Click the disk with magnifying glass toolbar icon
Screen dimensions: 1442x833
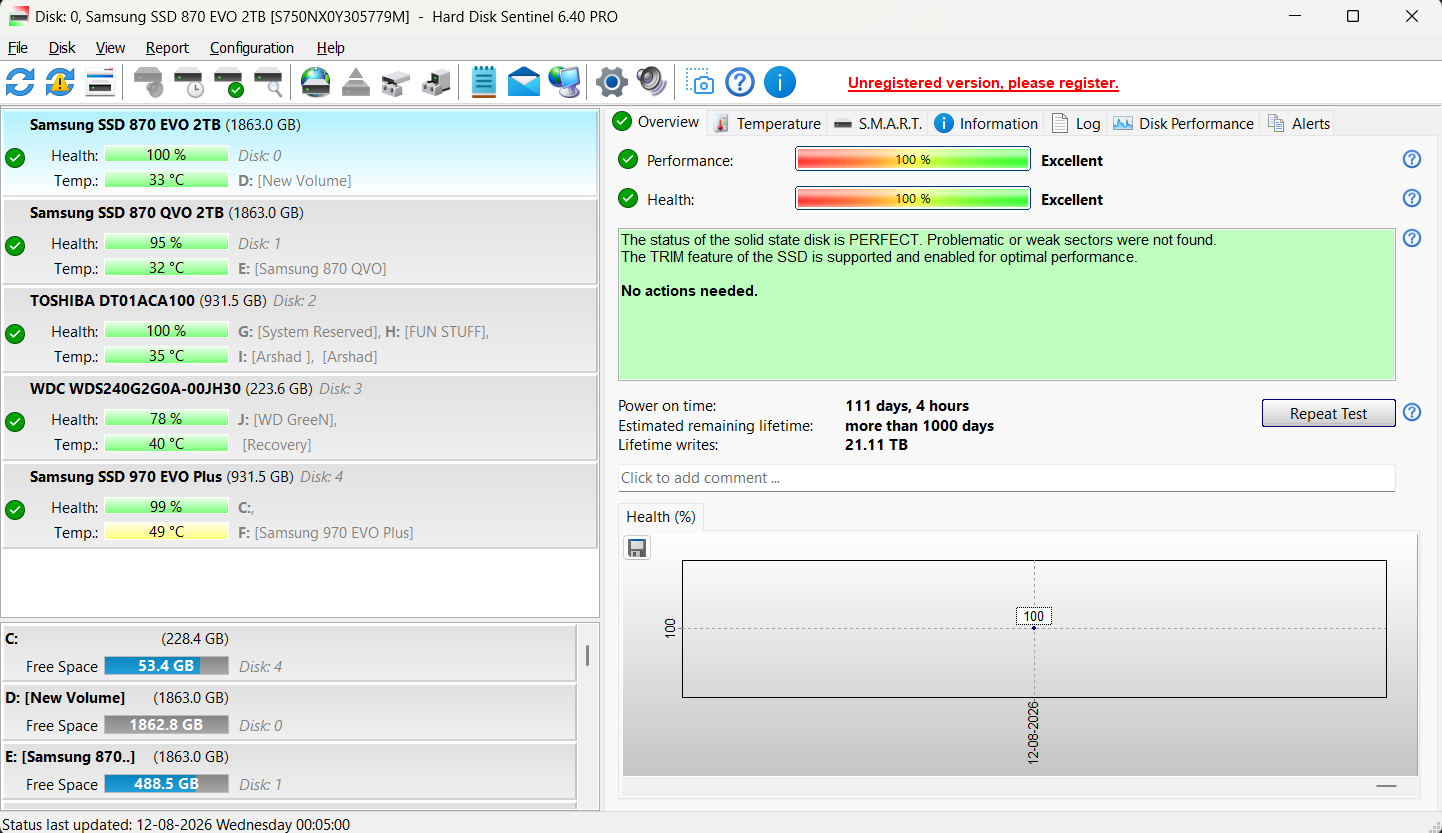coord(268,82)
